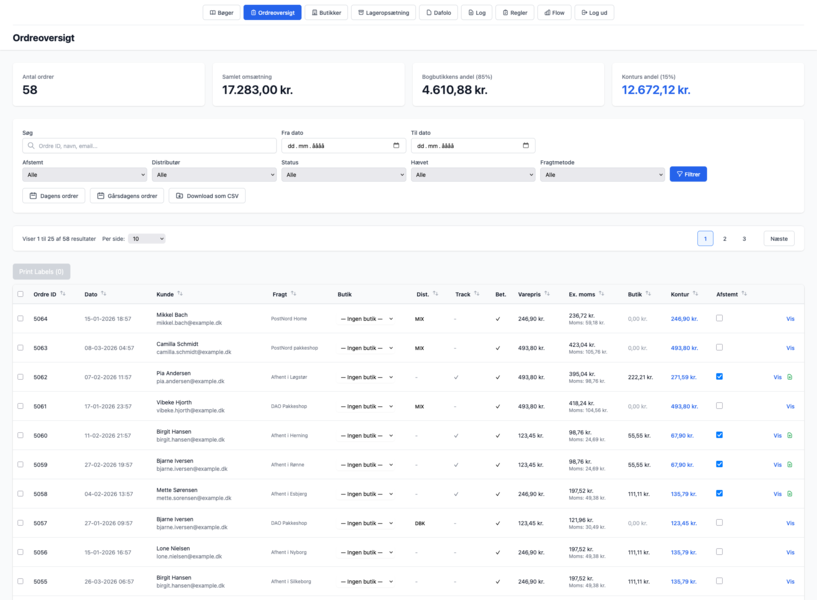Open the Fragtmetode filter dropdown
Screen dimensions: 817x600
[x=601, y=175]
